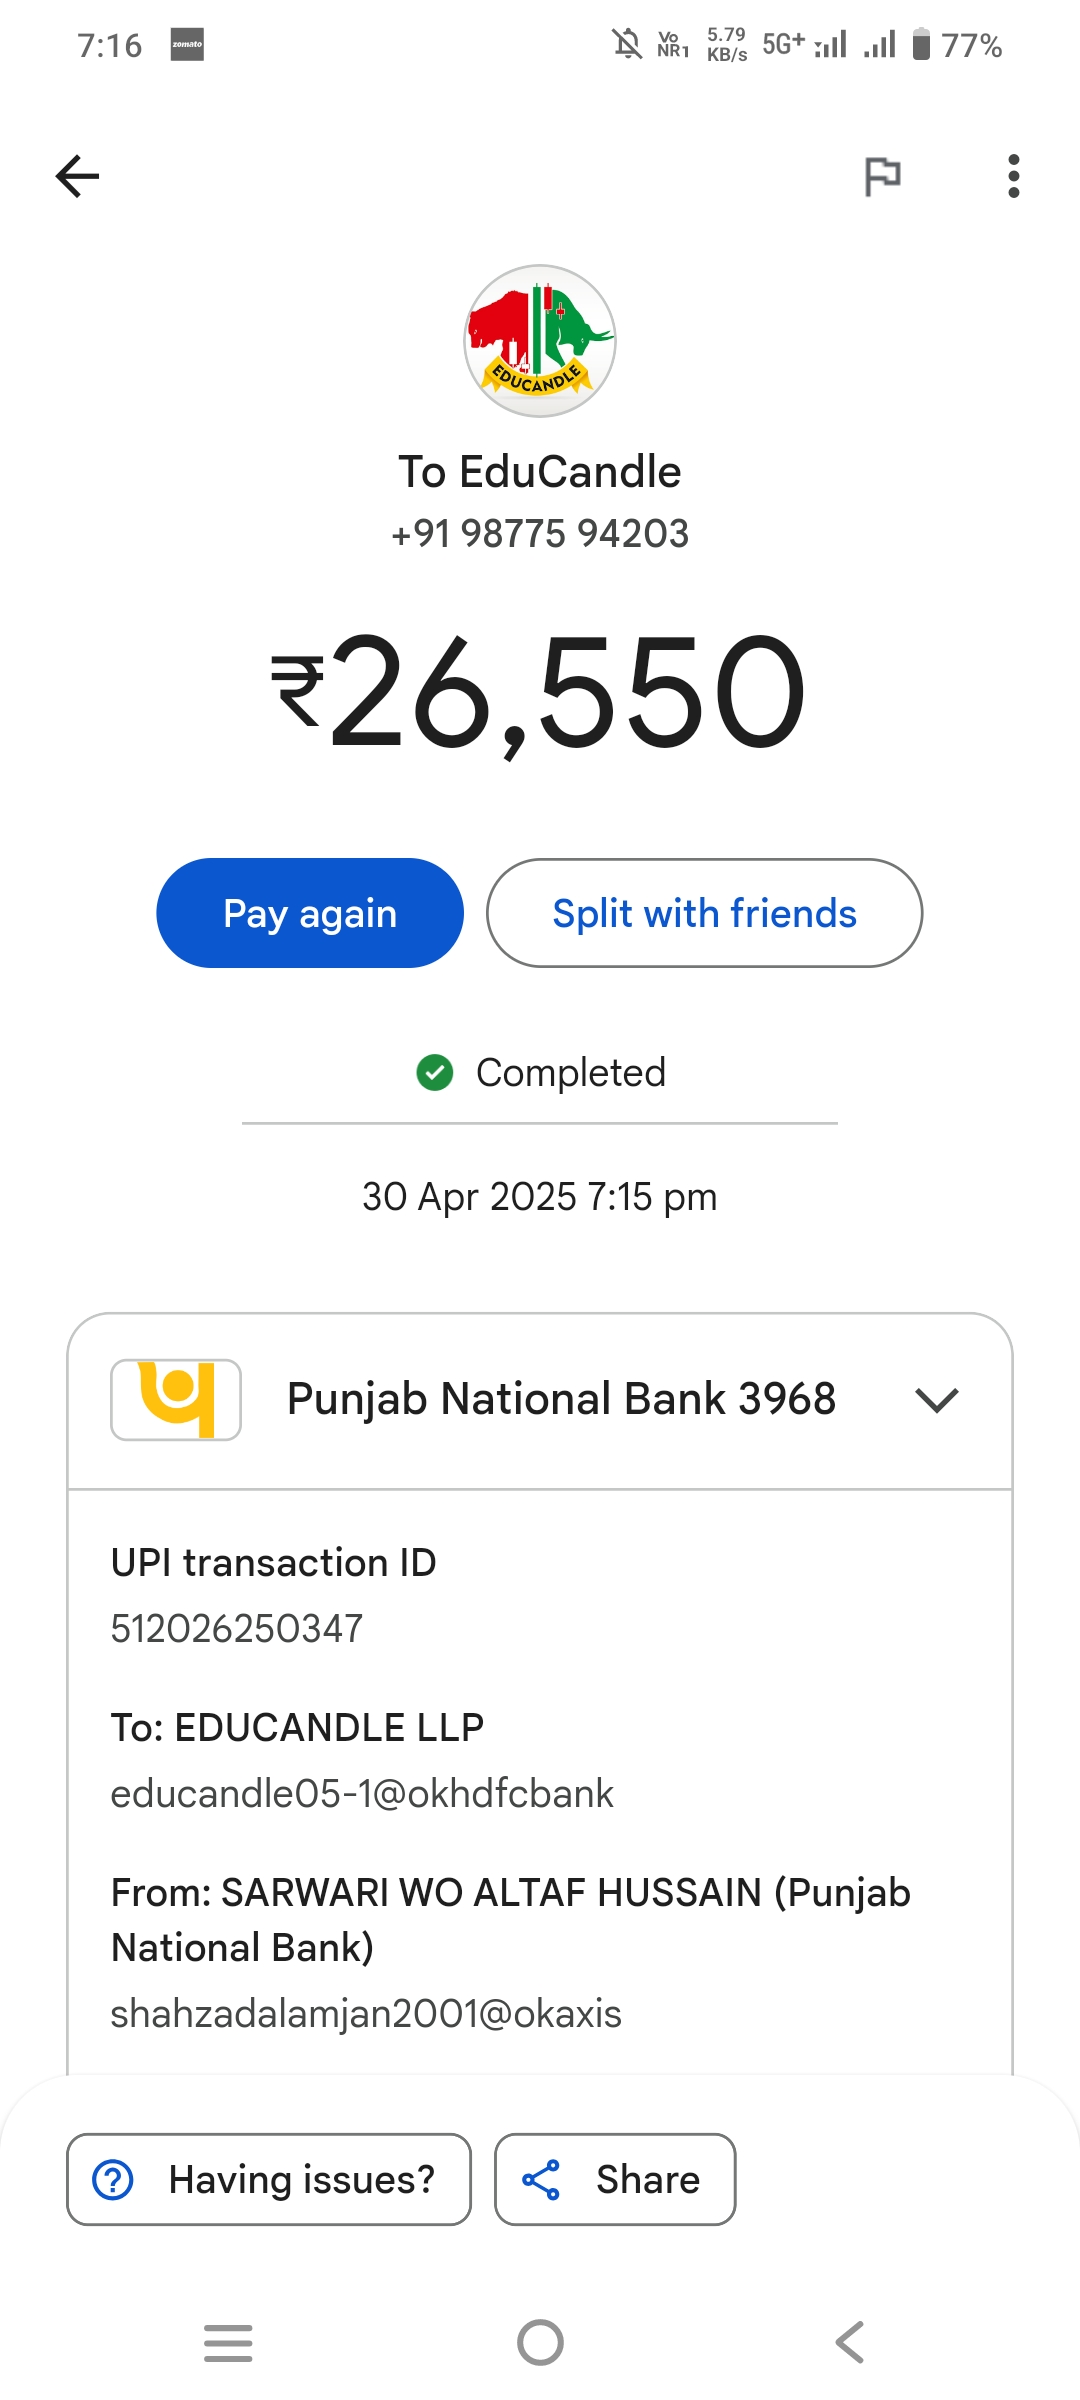Tap the ₹26,550 amount
Viewport: 1080px width, 2400px height.
540,692
